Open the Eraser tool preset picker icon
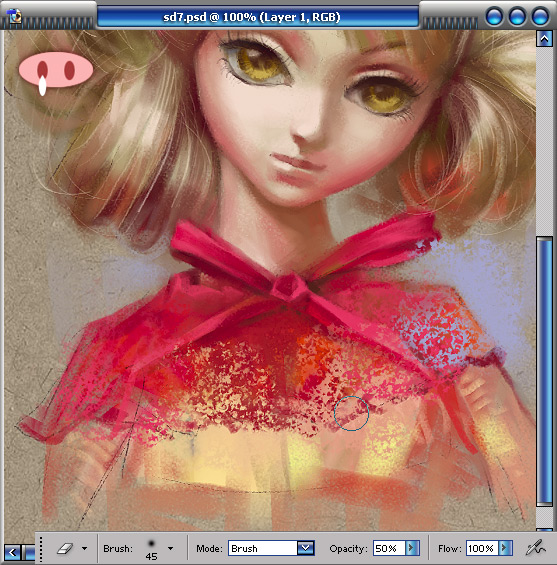This screenshot has height=565, width=557. [x=65, y=548]
